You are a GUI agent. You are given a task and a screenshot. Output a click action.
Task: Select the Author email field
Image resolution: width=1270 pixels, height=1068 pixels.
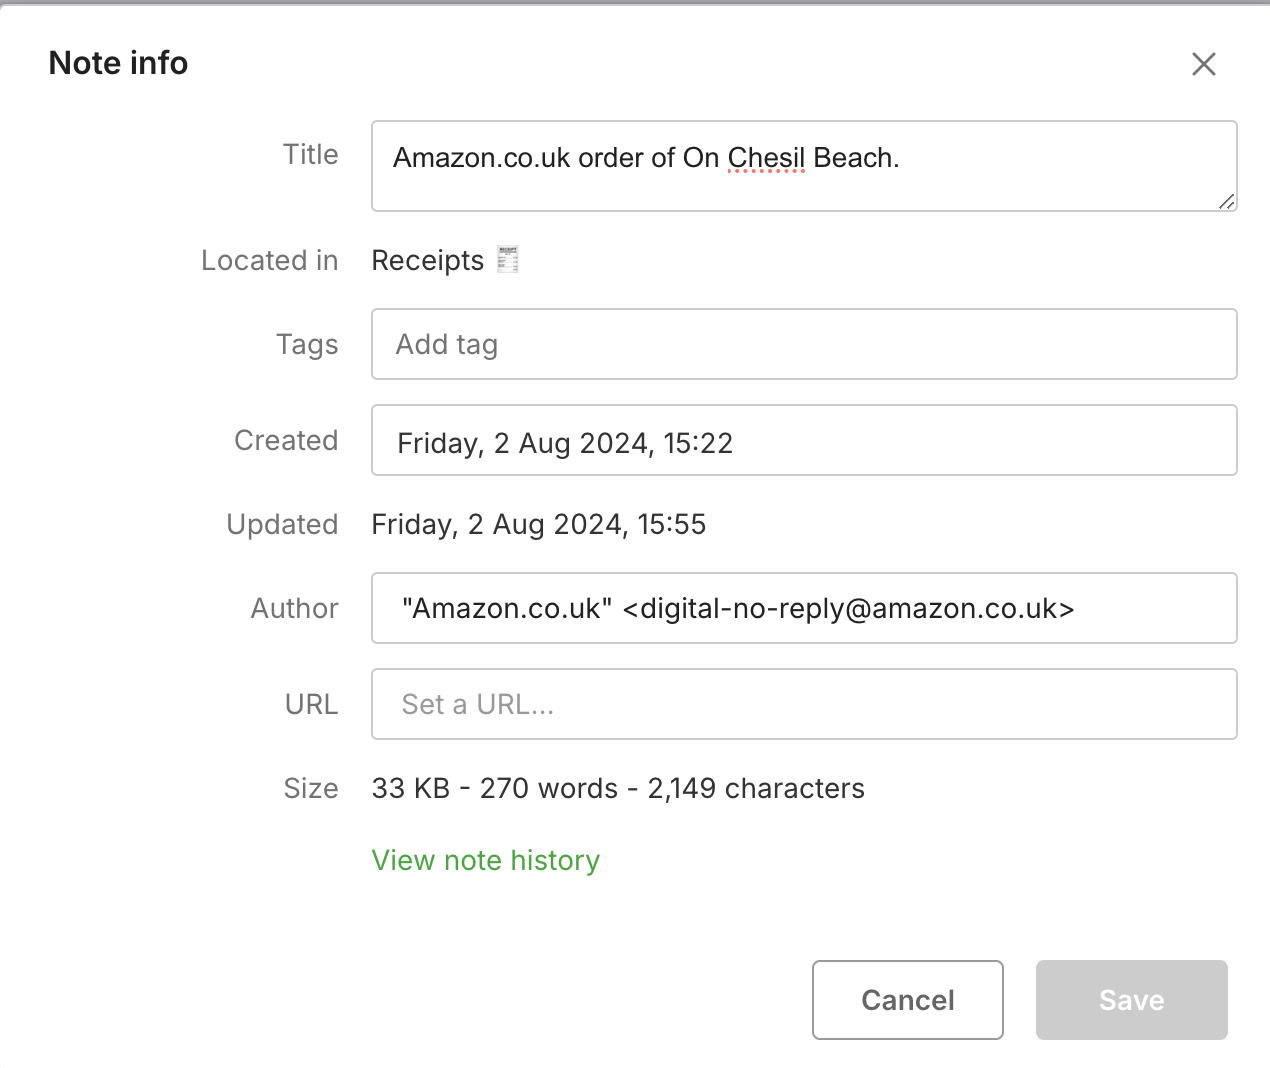(803, 608)
